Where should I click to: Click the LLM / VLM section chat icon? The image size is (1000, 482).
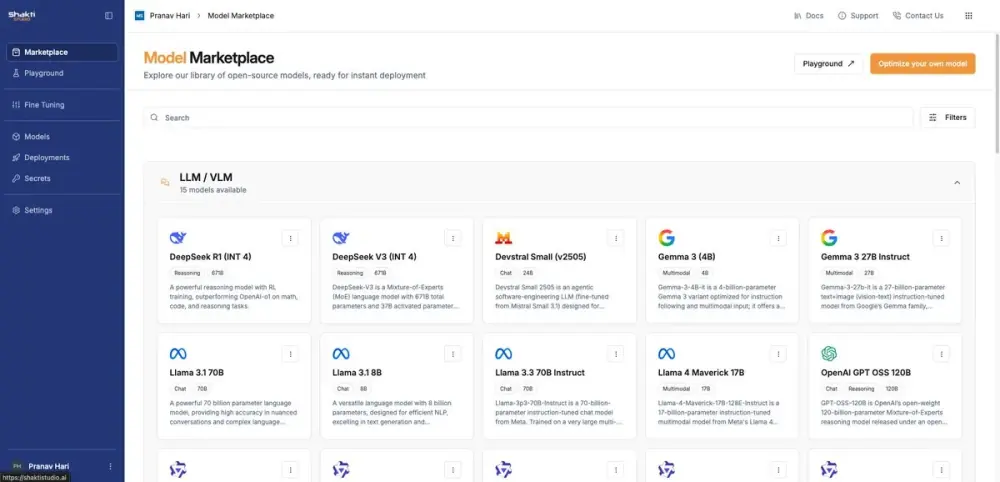(x=165, y=183)
